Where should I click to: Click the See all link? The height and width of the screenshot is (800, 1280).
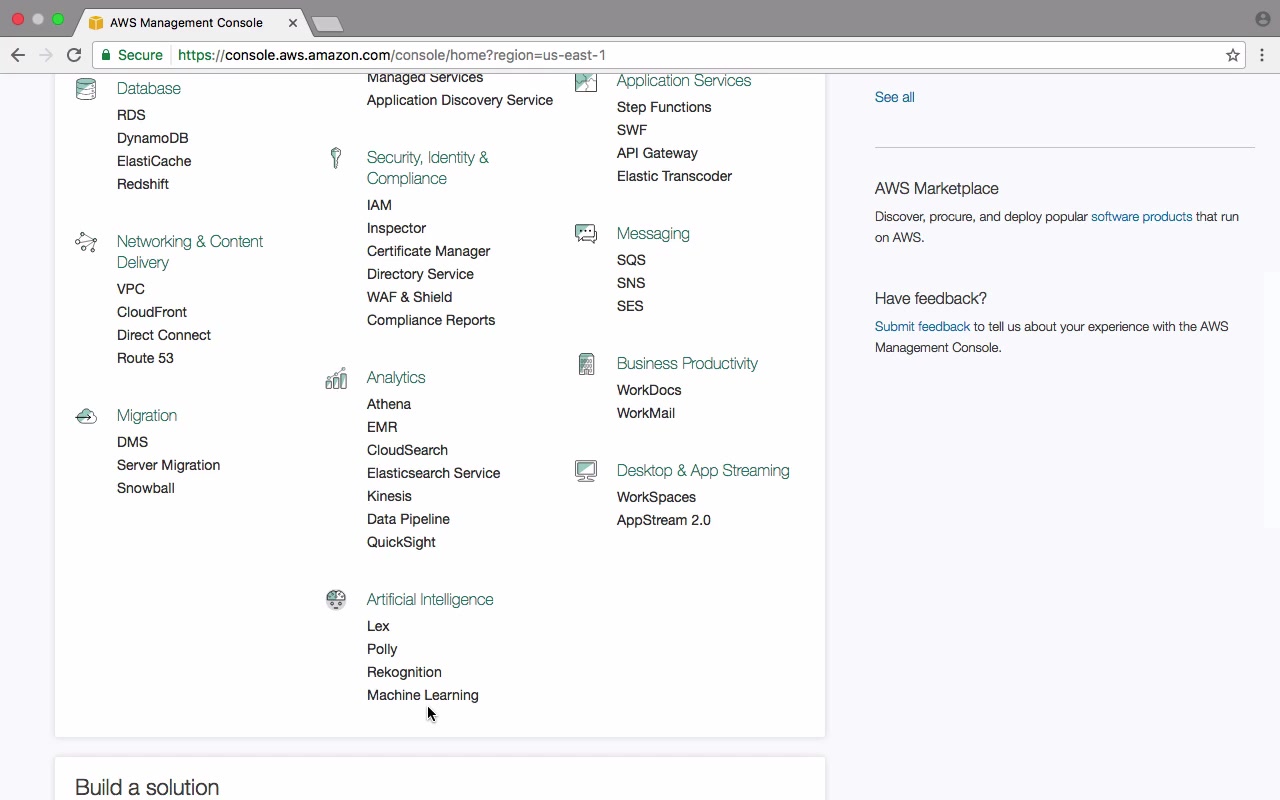(894, 97)
